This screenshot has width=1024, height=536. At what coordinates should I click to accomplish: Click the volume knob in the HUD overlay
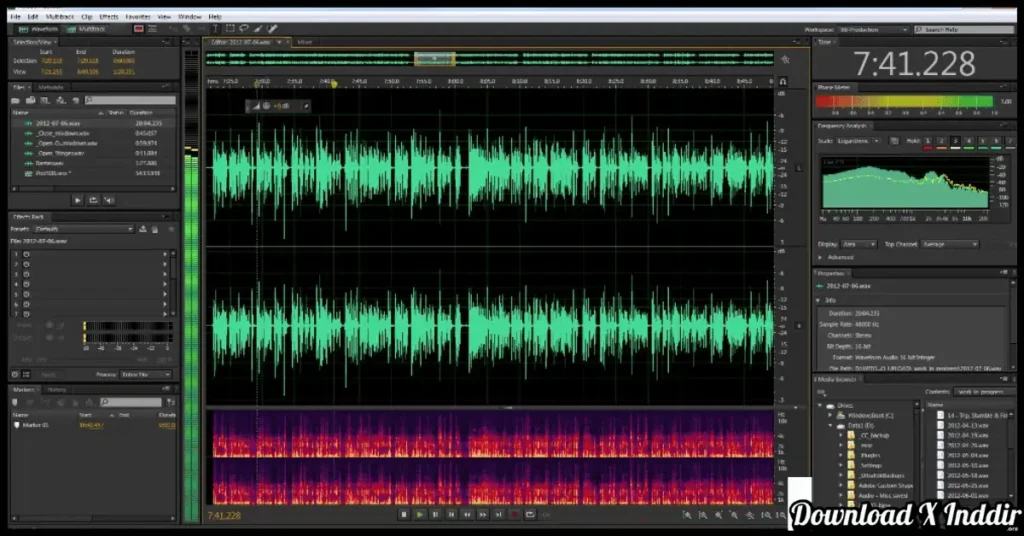[x=266, y=106]
